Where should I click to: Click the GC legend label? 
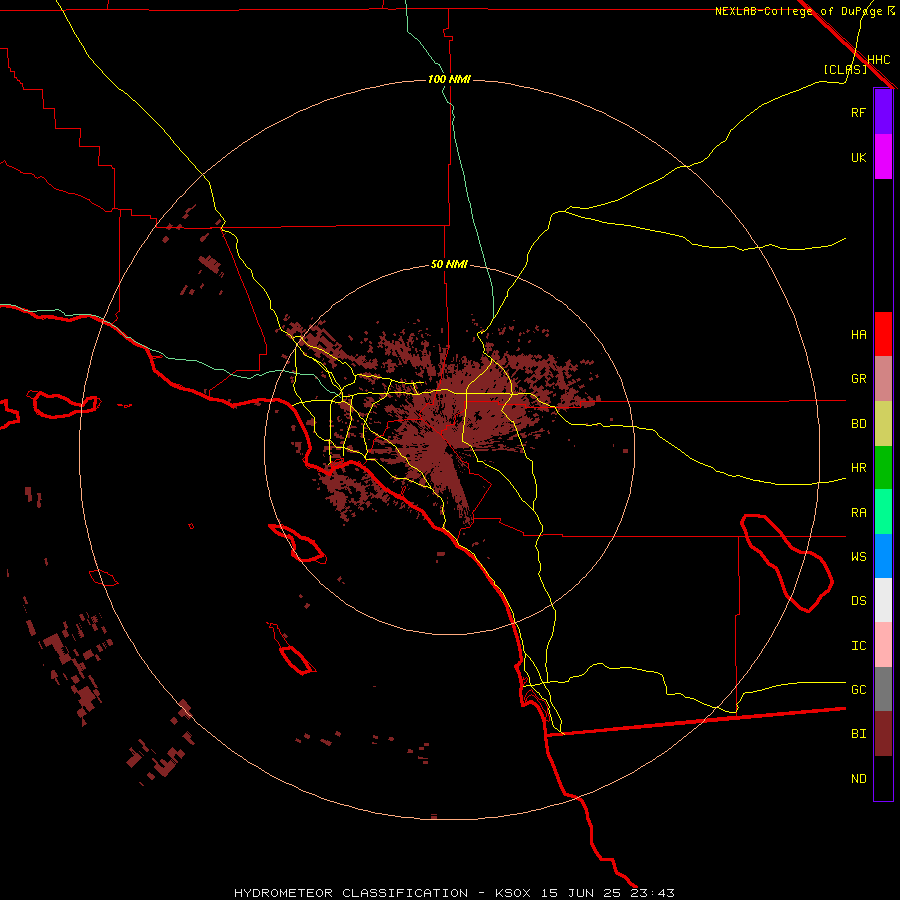coord(859,690)
